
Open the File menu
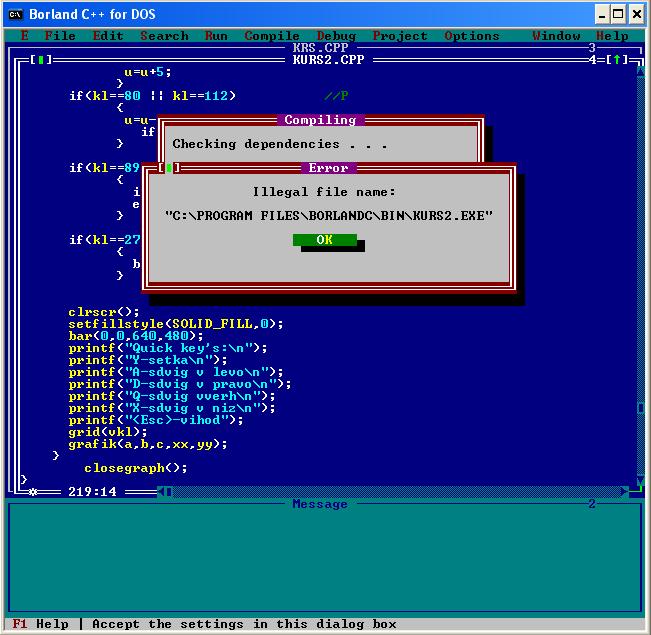click(x=60, y=36)
